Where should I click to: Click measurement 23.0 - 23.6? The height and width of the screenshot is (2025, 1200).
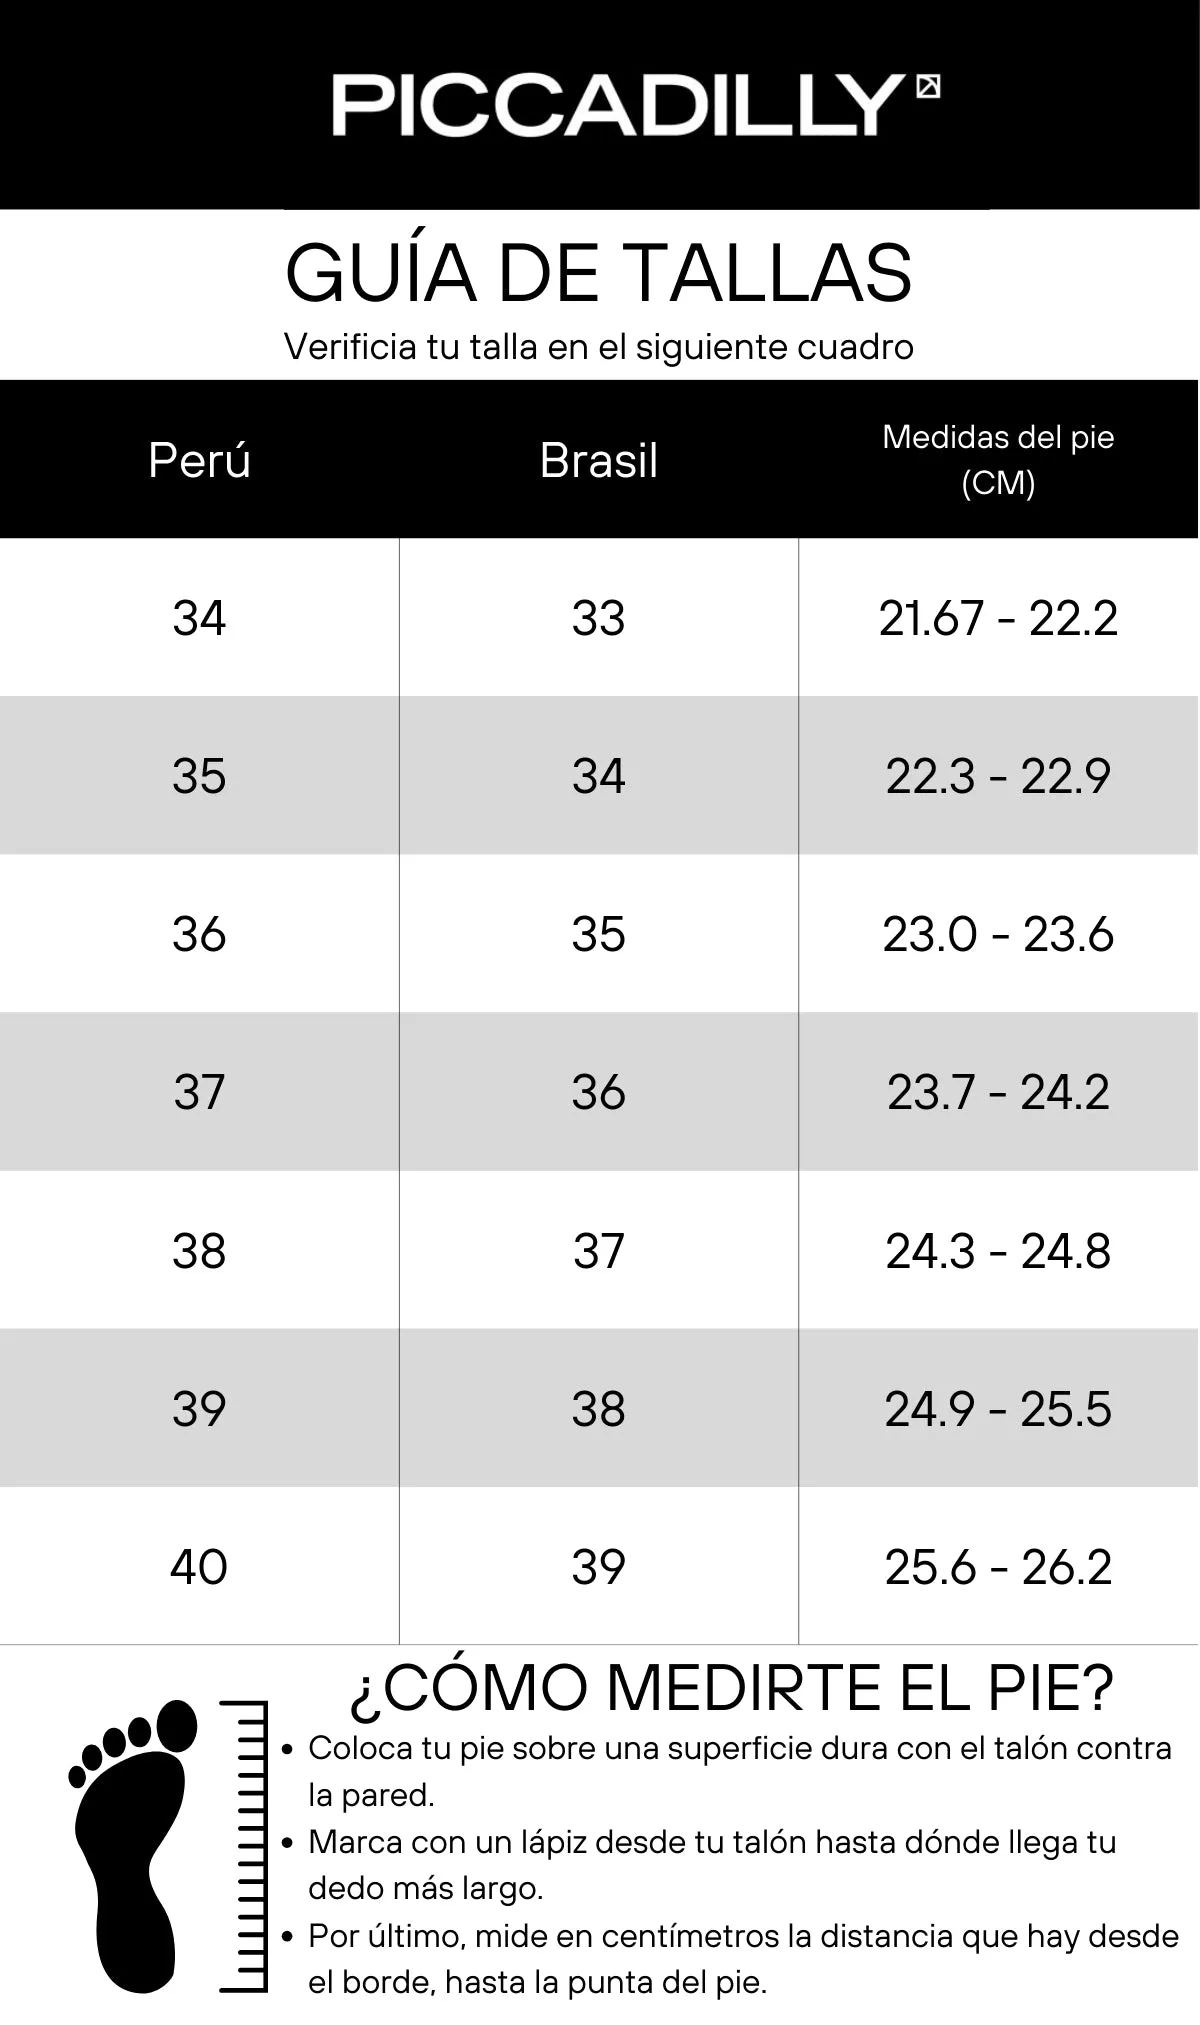pyautogui.click(x=998, y=934)
